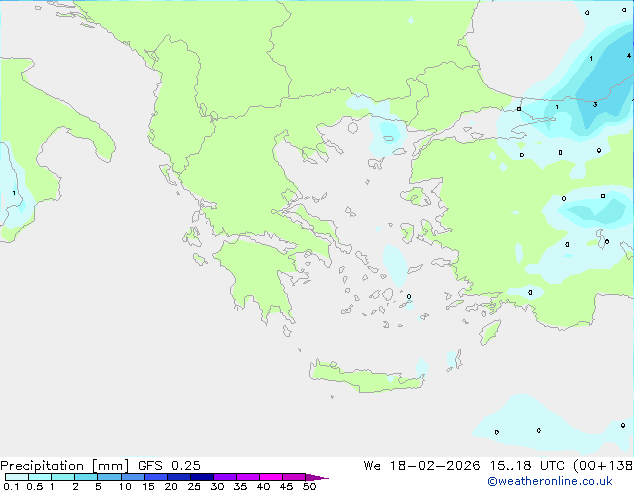The image size is (634, 490).
Task: Select the 35–40 mm legend color swatch
Action: point(247,477)
